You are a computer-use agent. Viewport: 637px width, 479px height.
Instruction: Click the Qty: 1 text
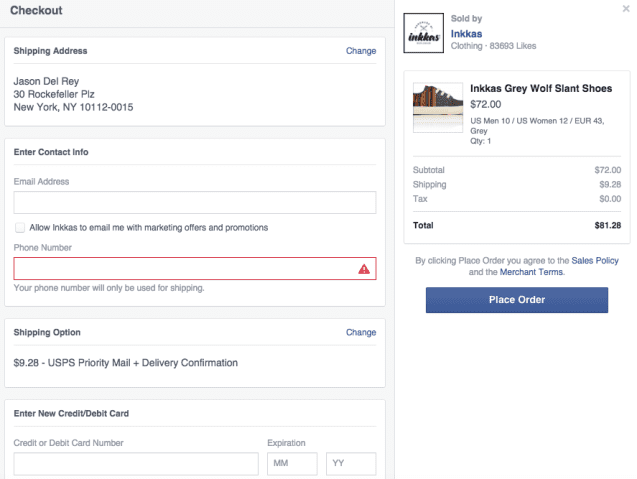pyautogui.click(x=481, y=141)
